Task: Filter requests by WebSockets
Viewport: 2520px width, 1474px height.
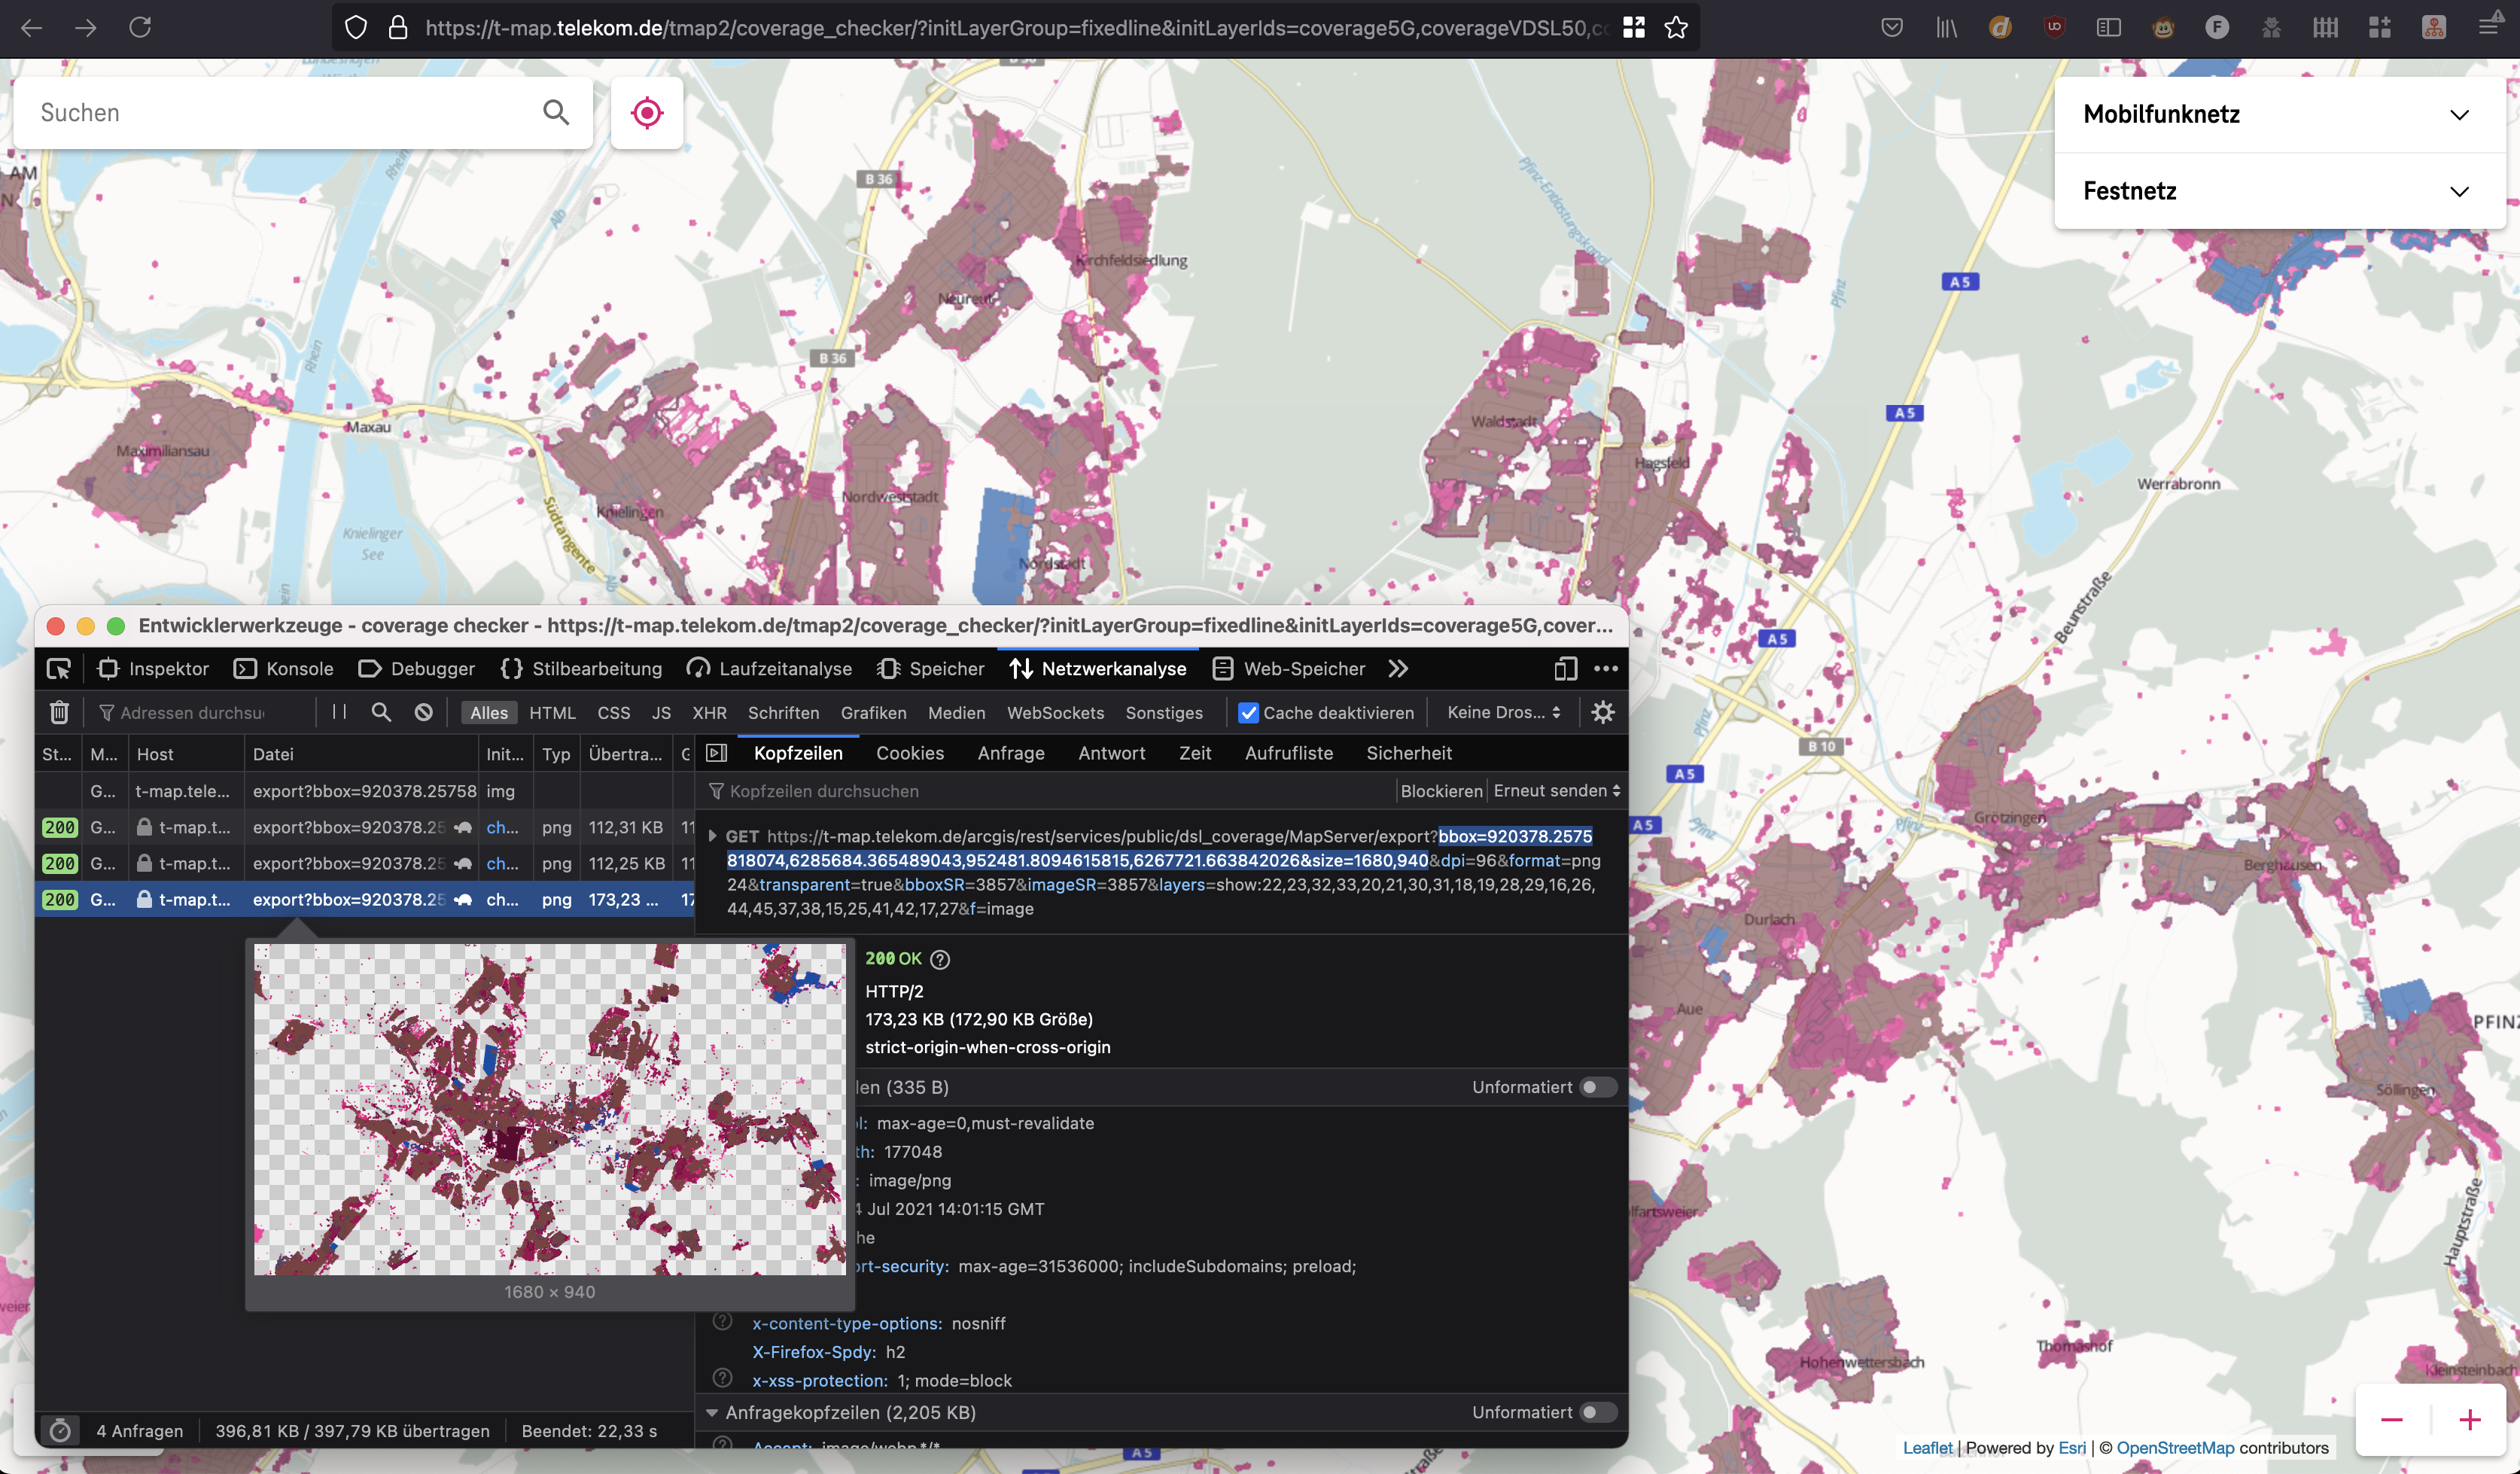Action: pyautogui.click(x=1055, y=713)
